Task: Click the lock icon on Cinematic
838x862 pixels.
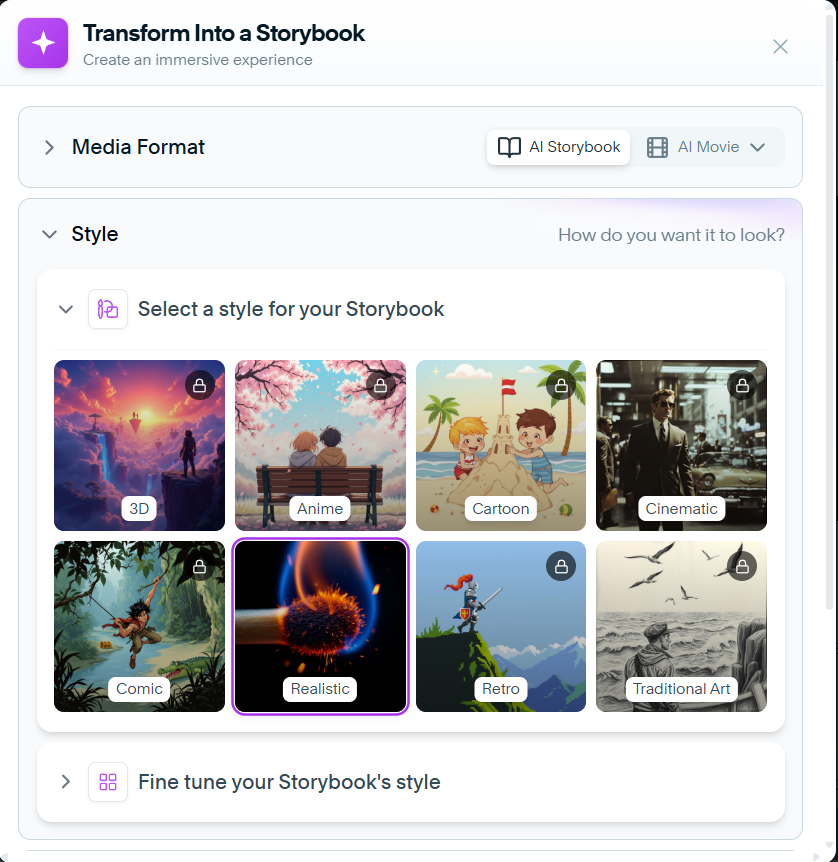Action: point(742,385)
